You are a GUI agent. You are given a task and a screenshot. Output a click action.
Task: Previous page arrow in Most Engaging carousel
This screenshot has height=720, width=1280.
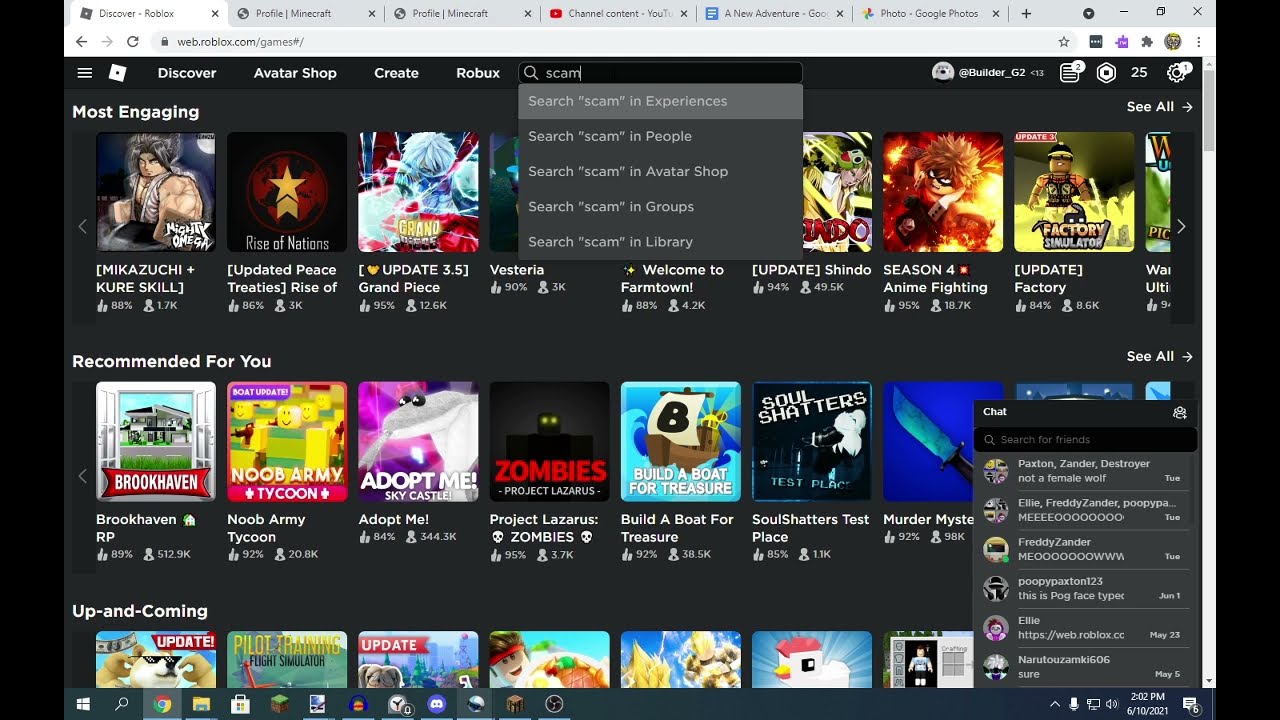click(83, 227)
